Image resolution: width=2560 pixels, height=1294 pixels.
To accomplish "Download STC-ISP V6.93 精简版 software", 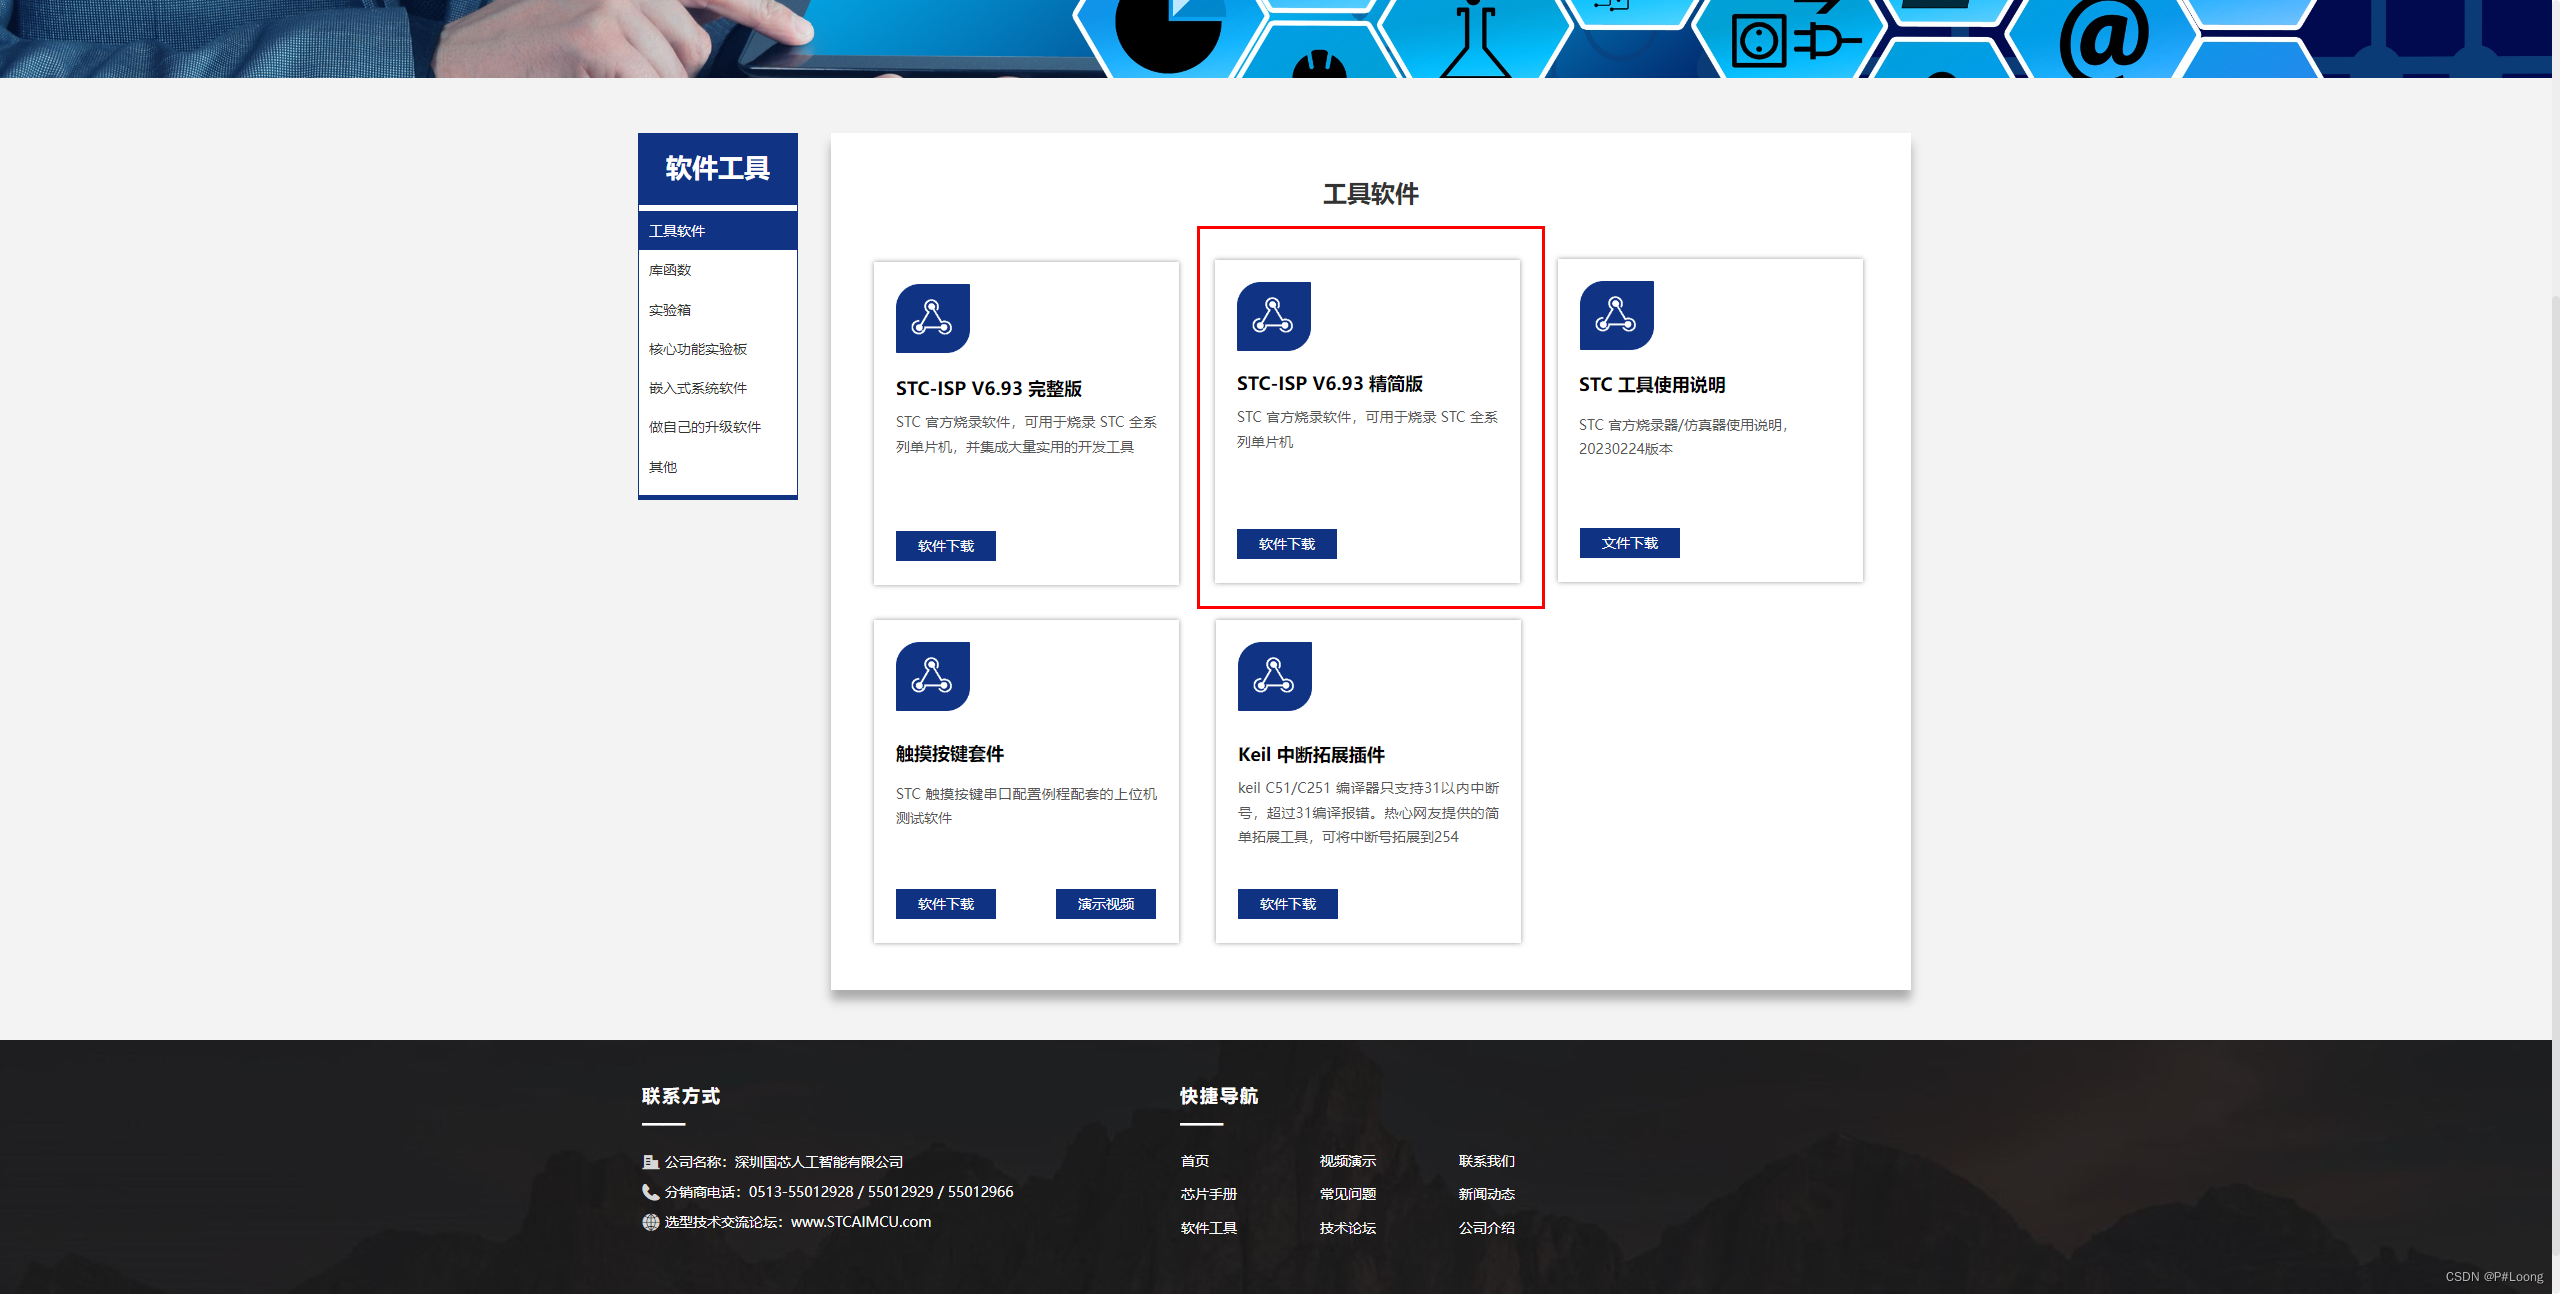I will pos(1286,544).
